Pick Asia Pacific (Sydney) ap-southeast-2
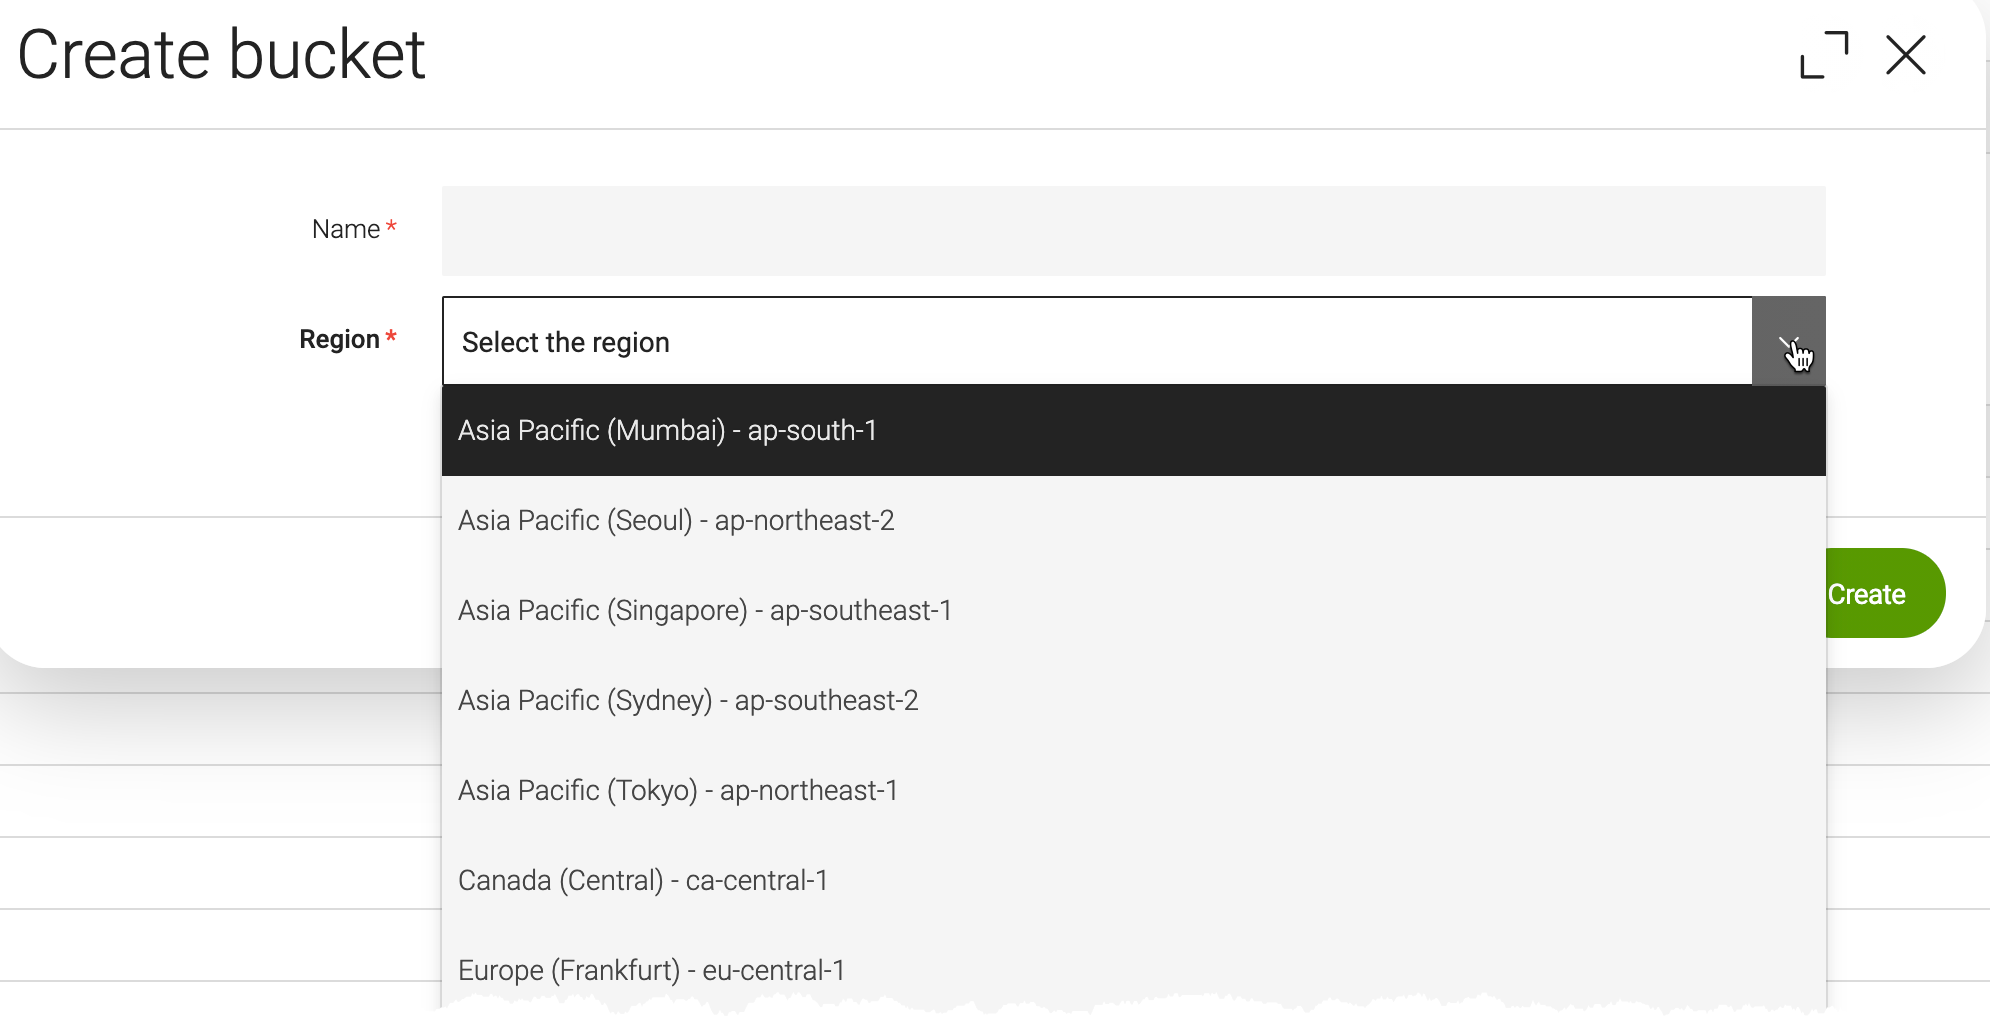 [x=688, y=700]
